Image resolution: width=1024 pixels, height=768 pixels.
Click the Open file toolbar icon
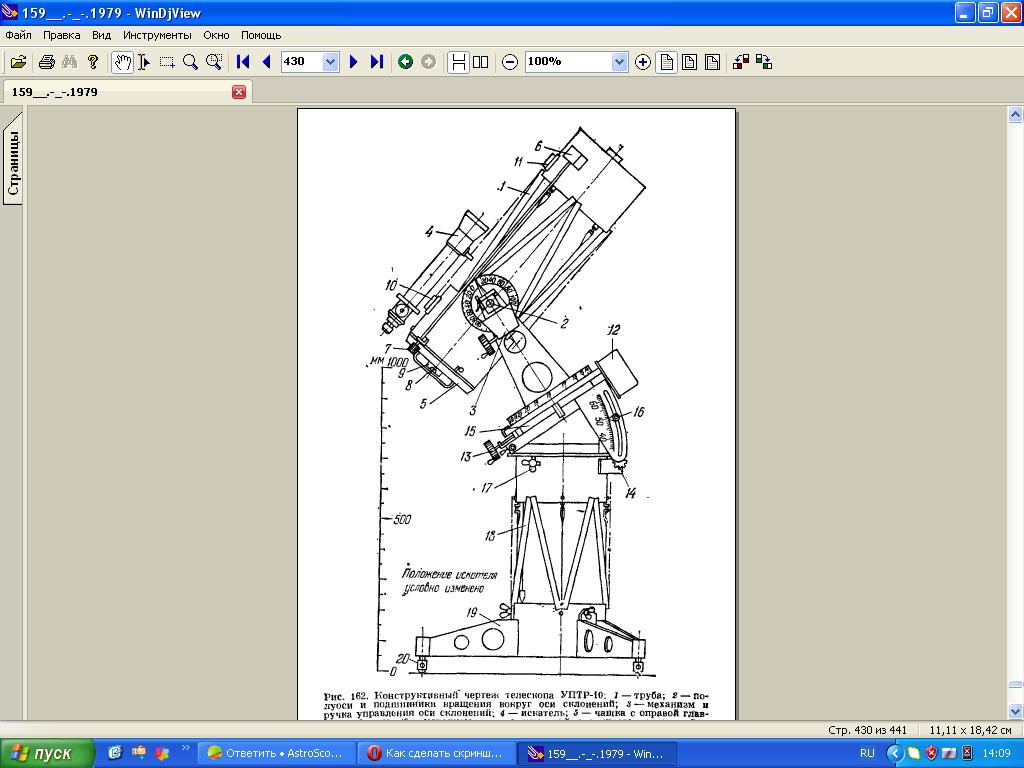coord(18,62)
